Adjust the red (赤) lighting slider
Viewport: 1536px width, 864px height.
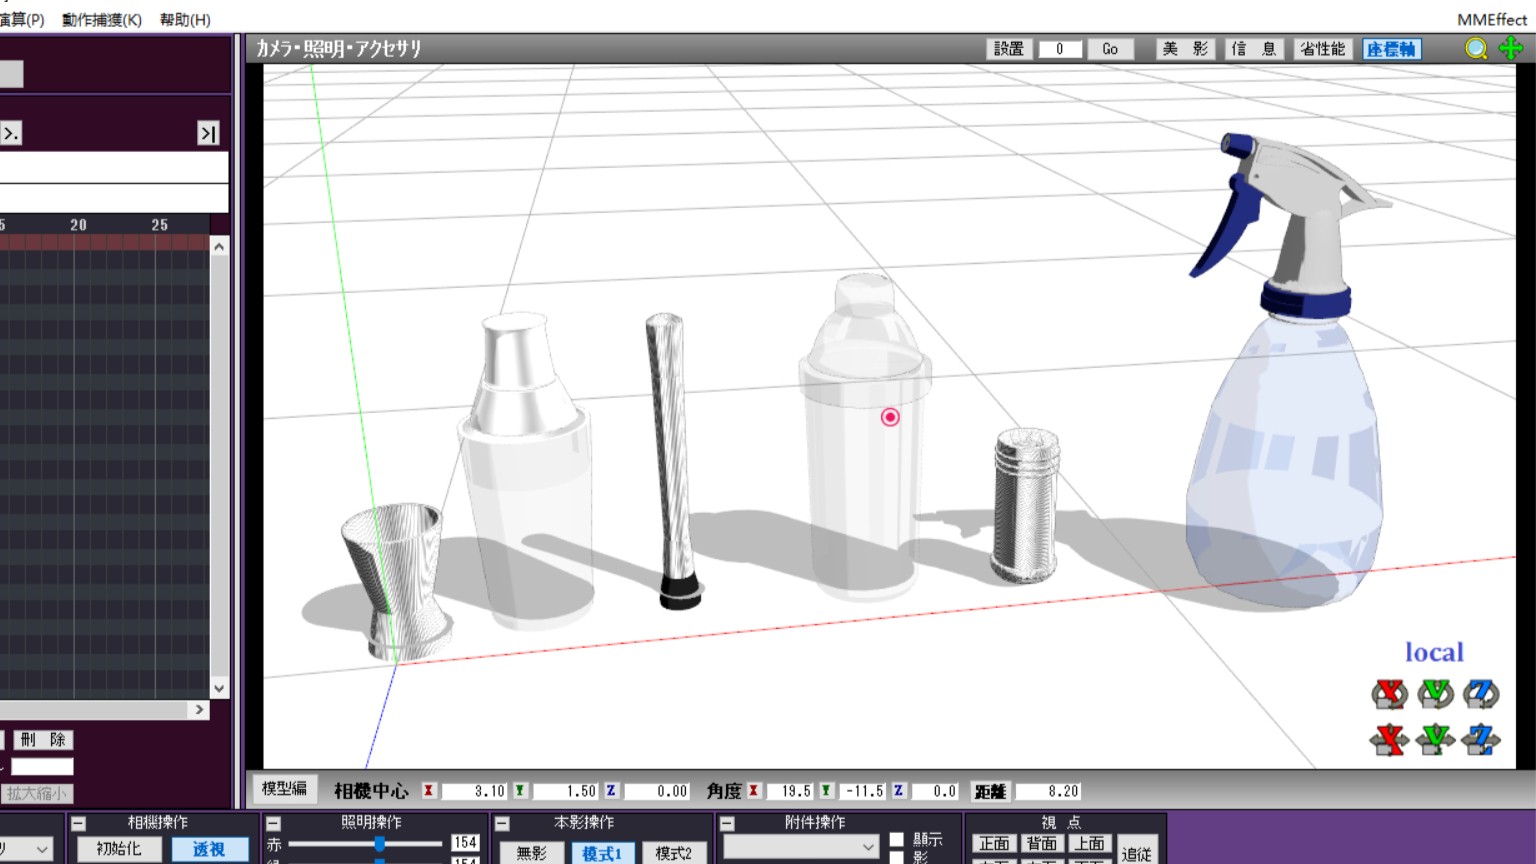380,845
